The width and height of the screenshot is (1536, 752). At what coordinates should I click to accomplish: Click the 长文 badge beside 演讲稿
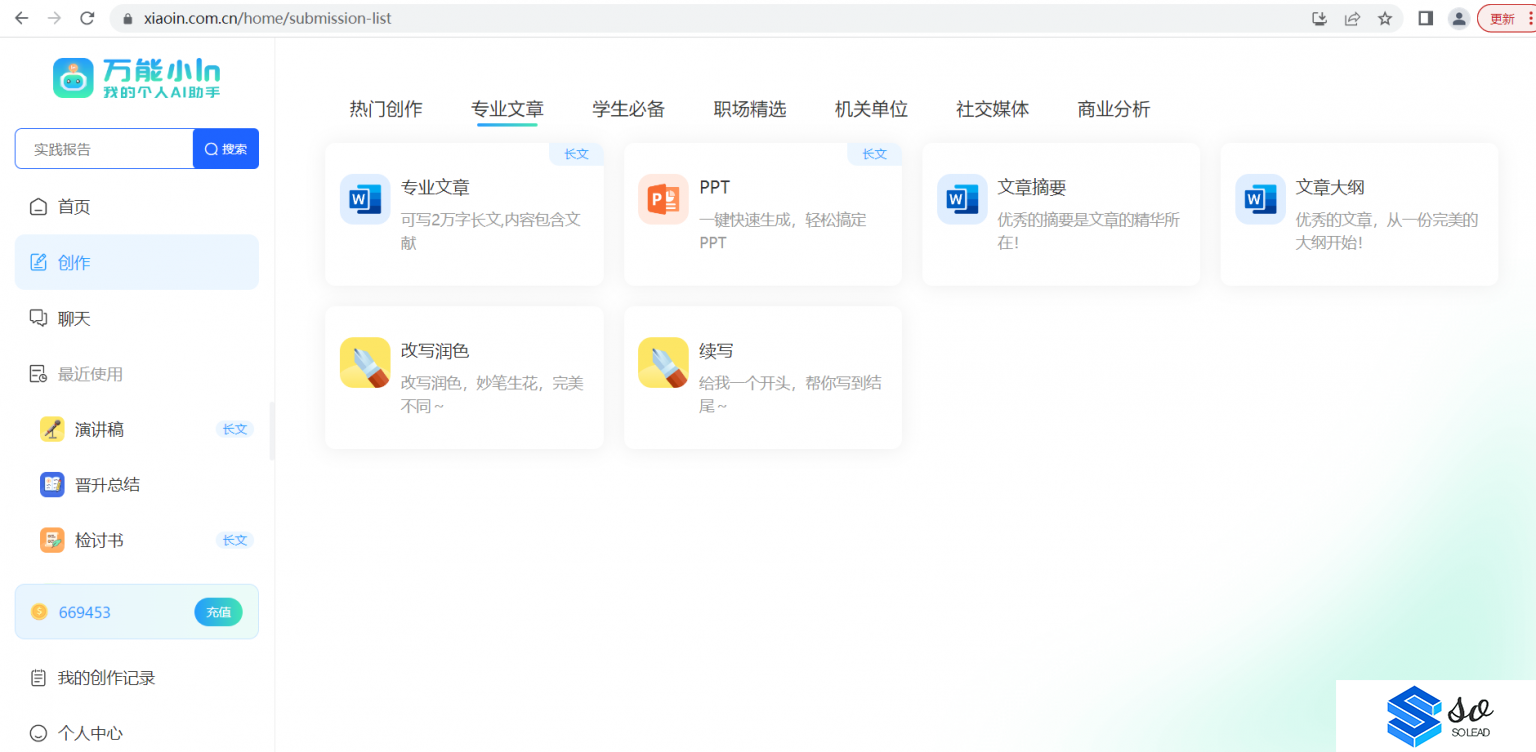click(x=235, y=429)
